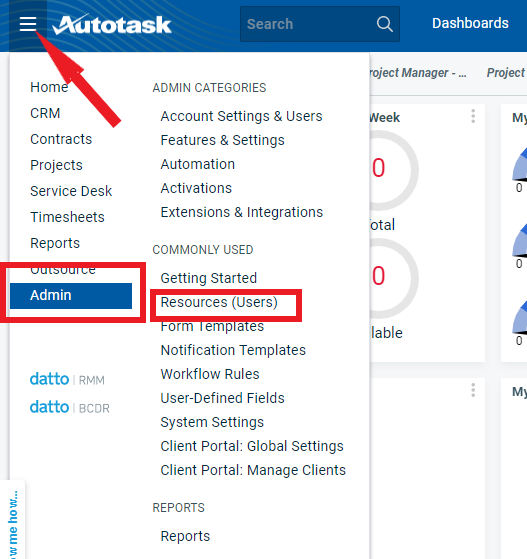Open Client Portal: Manage Clients
This screenshot has height=559, width=527.
click(x=253, y=470)
